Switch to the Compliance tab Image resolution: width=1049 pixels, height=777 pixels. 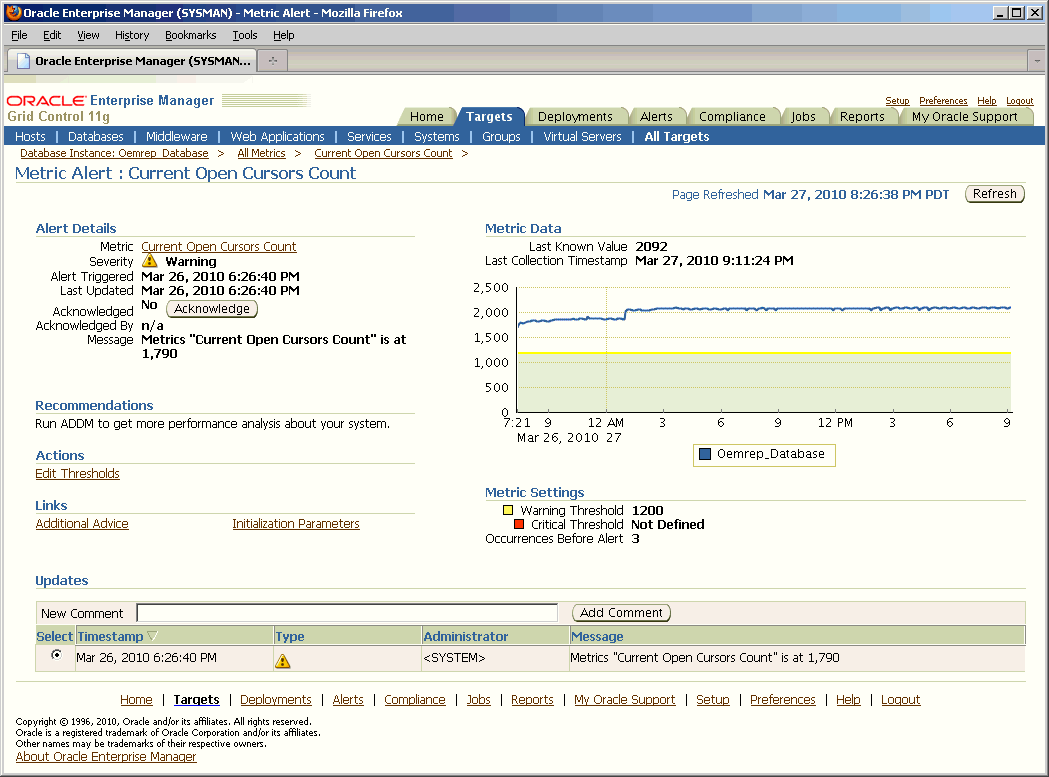[x=733, y=116]
